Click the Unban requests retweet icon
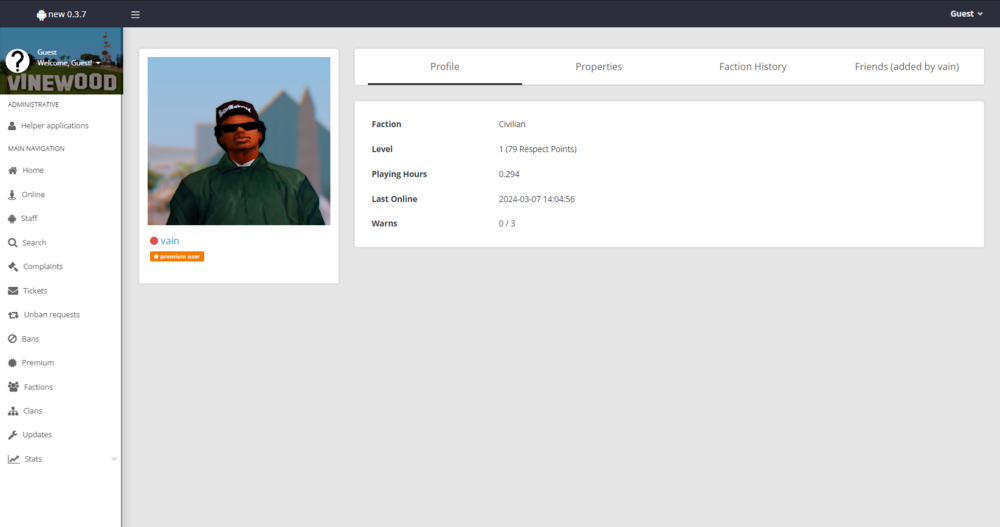This screenshot has width=1000, height=527. 13,315
